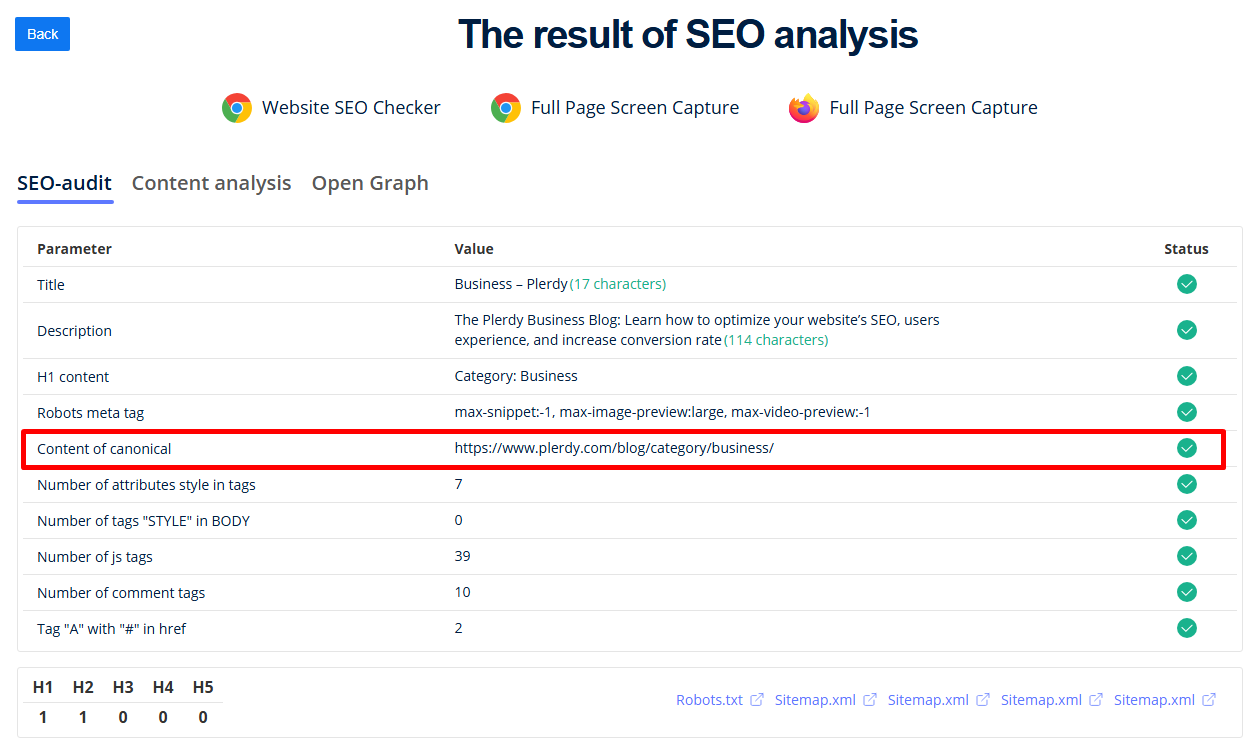1259x750 pixels.
Task: Click the Chrome icon beside Website SEO Checker
Action: [x=237, y=108]
